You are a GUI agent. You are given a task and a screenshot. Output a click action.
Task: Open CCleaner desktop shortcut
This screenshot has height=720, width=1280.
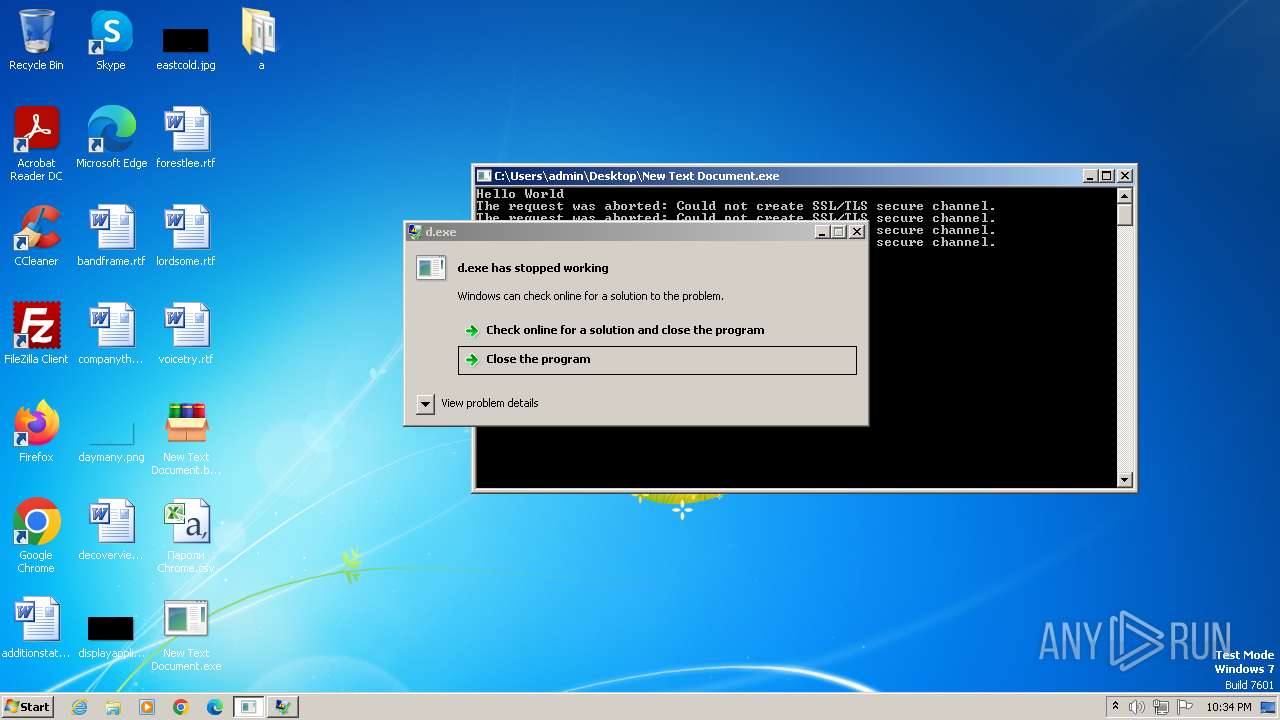click(36, 236)
